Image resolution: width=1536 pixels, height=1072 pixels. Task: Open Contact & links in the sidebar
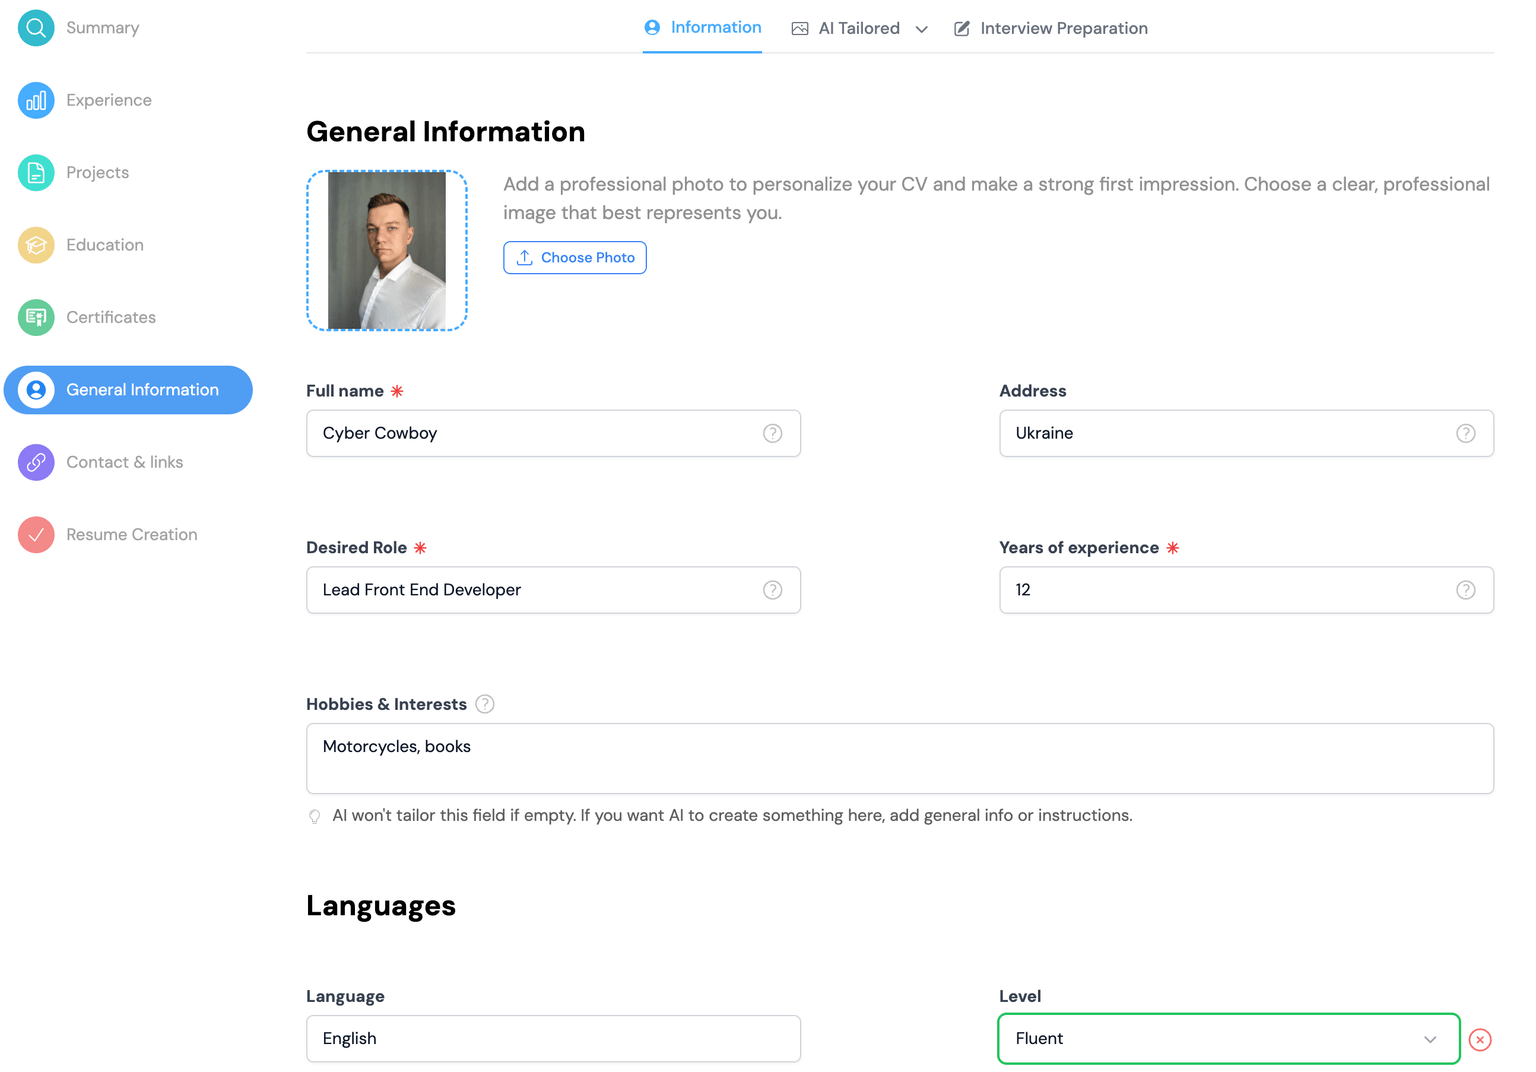point(125,462)
